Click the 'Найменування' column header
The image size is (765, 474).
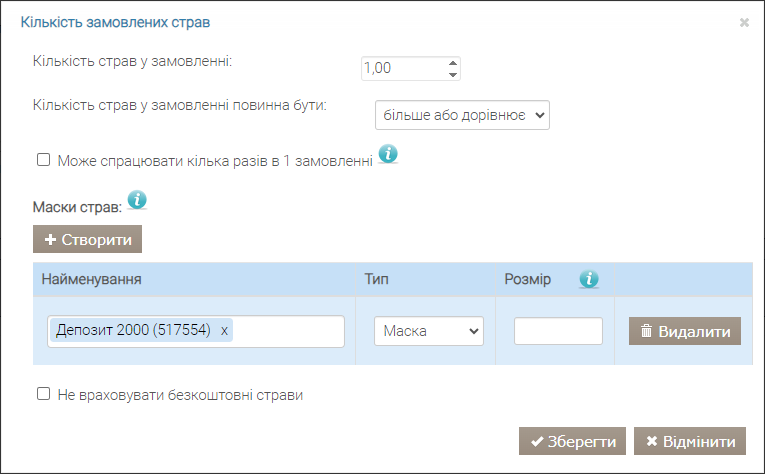(x=92, y=279)
